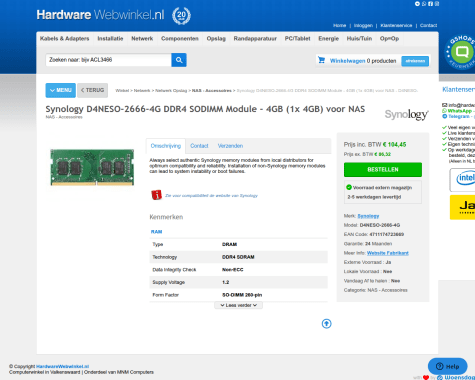The height and width of the screenshot is (380, 475).
Task: Open the Klantenservice header link
Action: (x=396, y=25)
